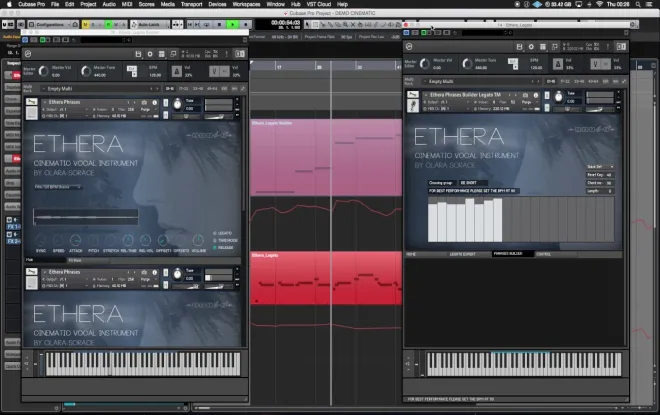Open workspace layout icon in right Kontakt window

coord(543,47)
